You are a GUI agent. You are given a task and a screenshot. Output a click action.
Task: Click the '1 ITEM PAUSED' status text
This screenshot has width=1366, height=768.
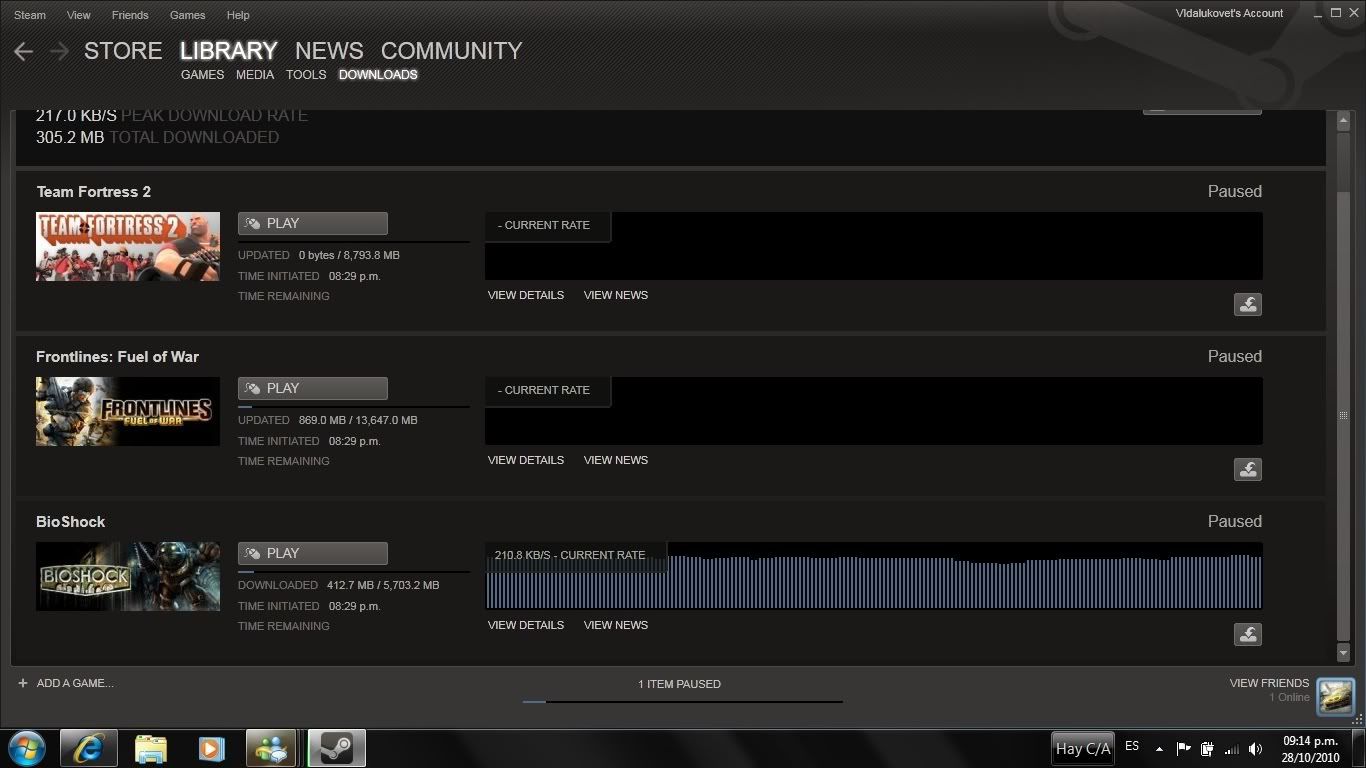click(x=679, y=684)
